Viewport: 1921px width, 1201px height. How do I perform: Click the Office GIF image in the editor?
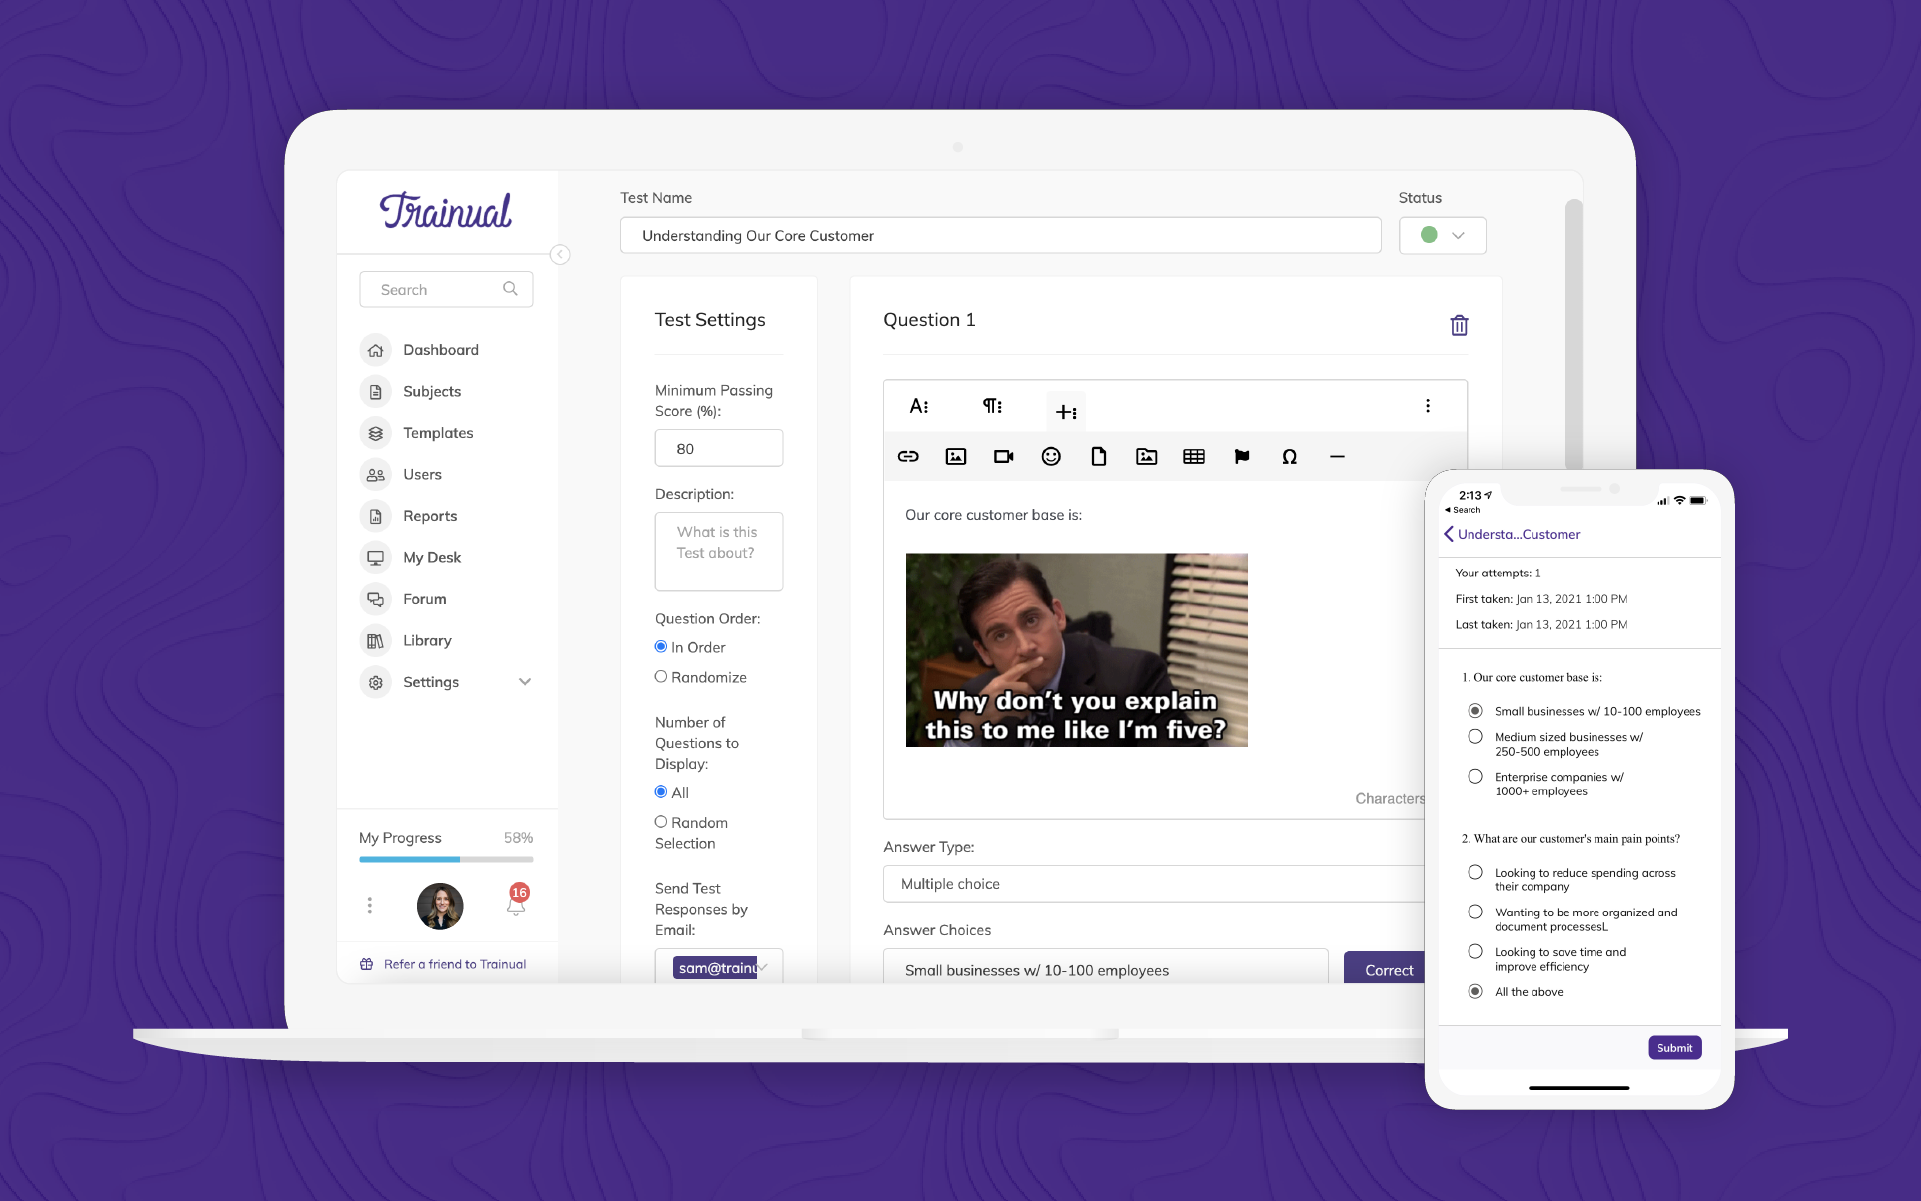coord(1077,650)
